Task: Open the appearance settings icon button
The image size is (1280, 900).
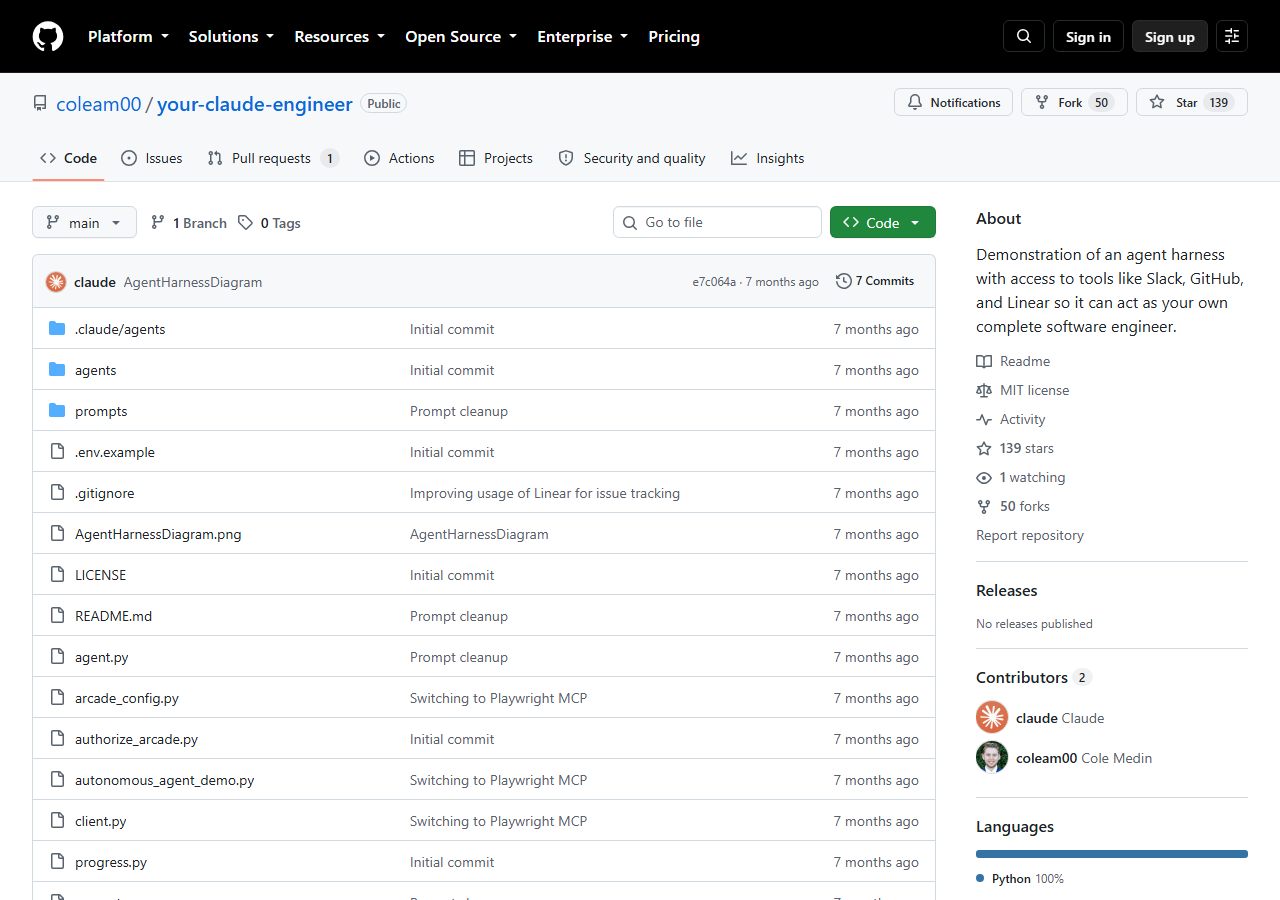Action: pyautogui.click(x=1232, y=36)
